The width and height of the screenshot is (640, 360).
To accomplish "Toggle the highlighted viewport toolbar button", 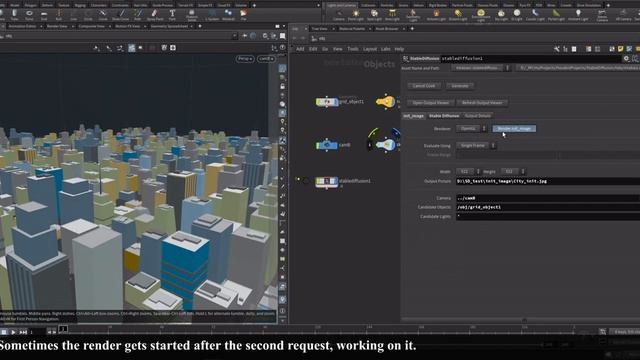I will pyautogui.click(x=131, y=48).
